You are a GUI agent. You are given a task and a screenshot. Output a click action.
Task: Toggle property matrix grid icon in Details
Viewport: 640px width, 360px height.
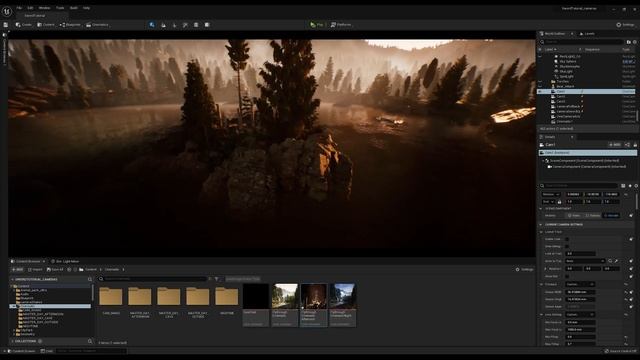click(623, 186)
